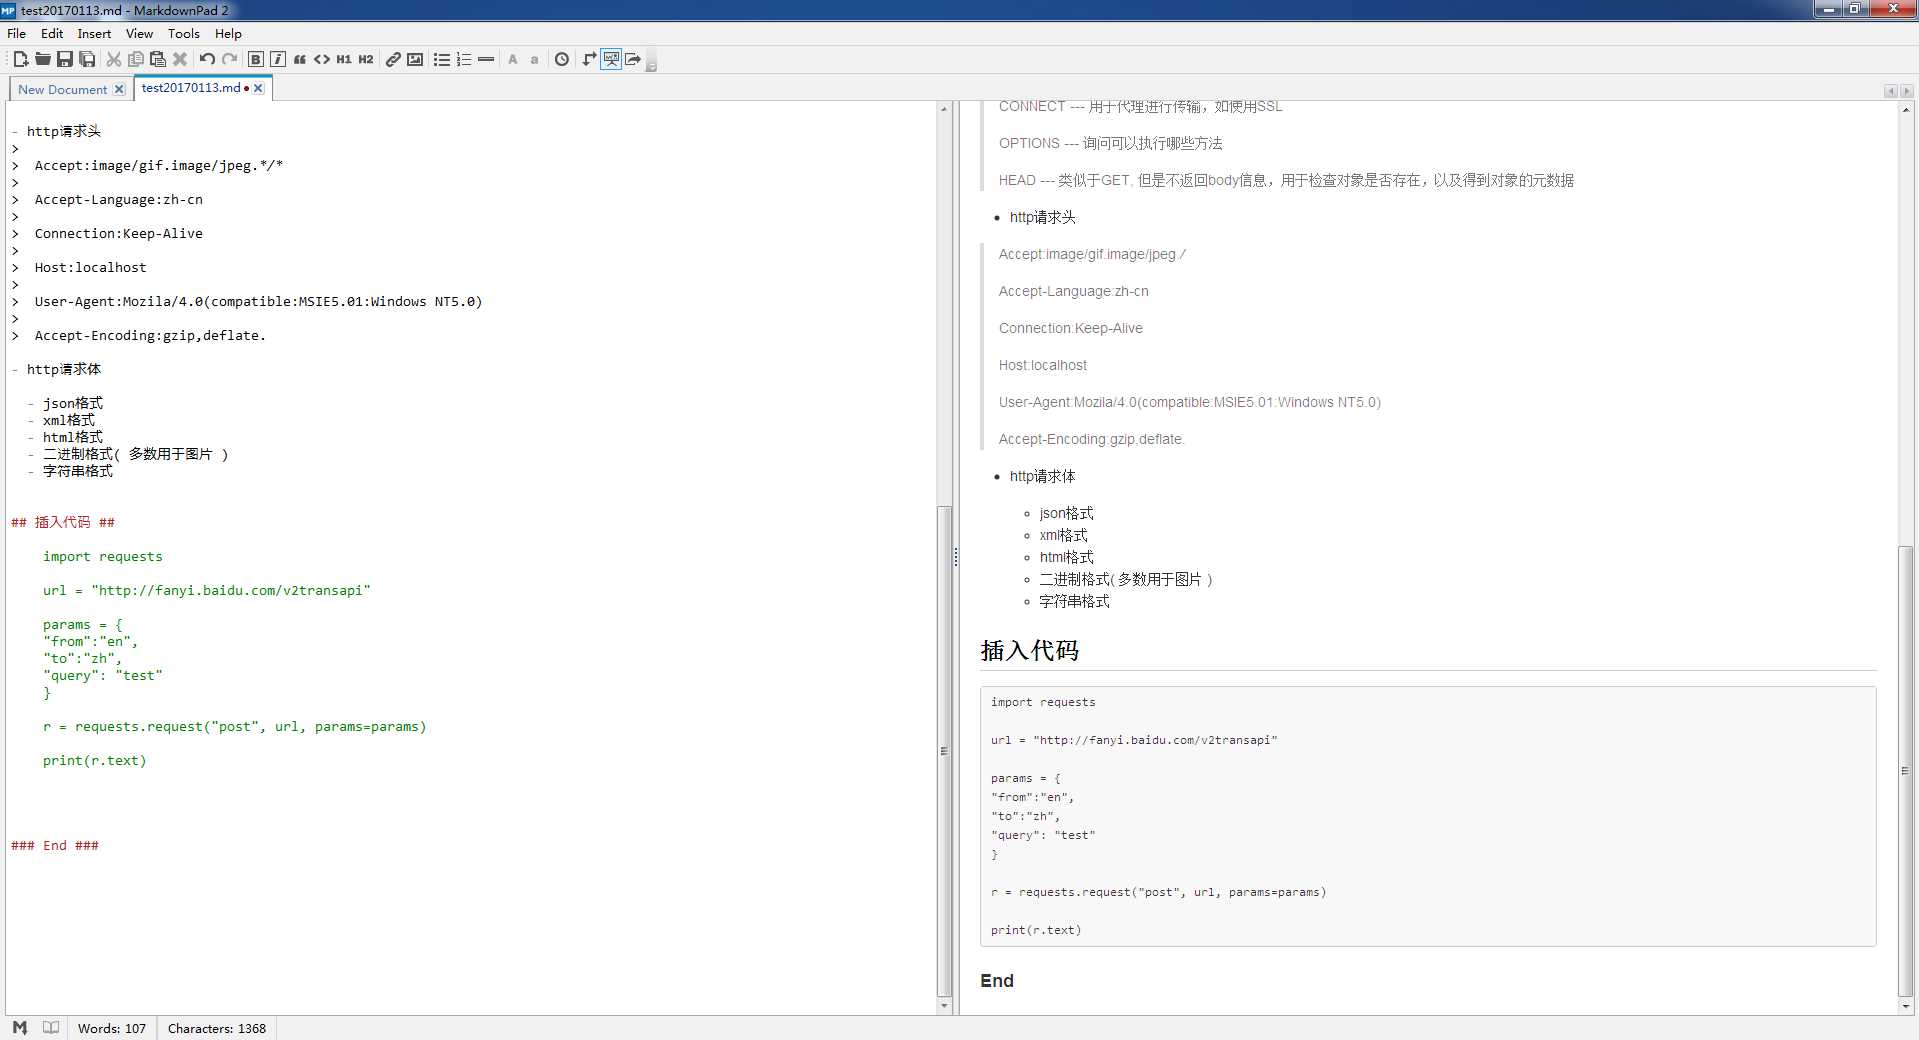The width and height of the screenshot is (1919, 1040).
Task: Cut selection with scissors icon
Action: (x=114, y=60)
